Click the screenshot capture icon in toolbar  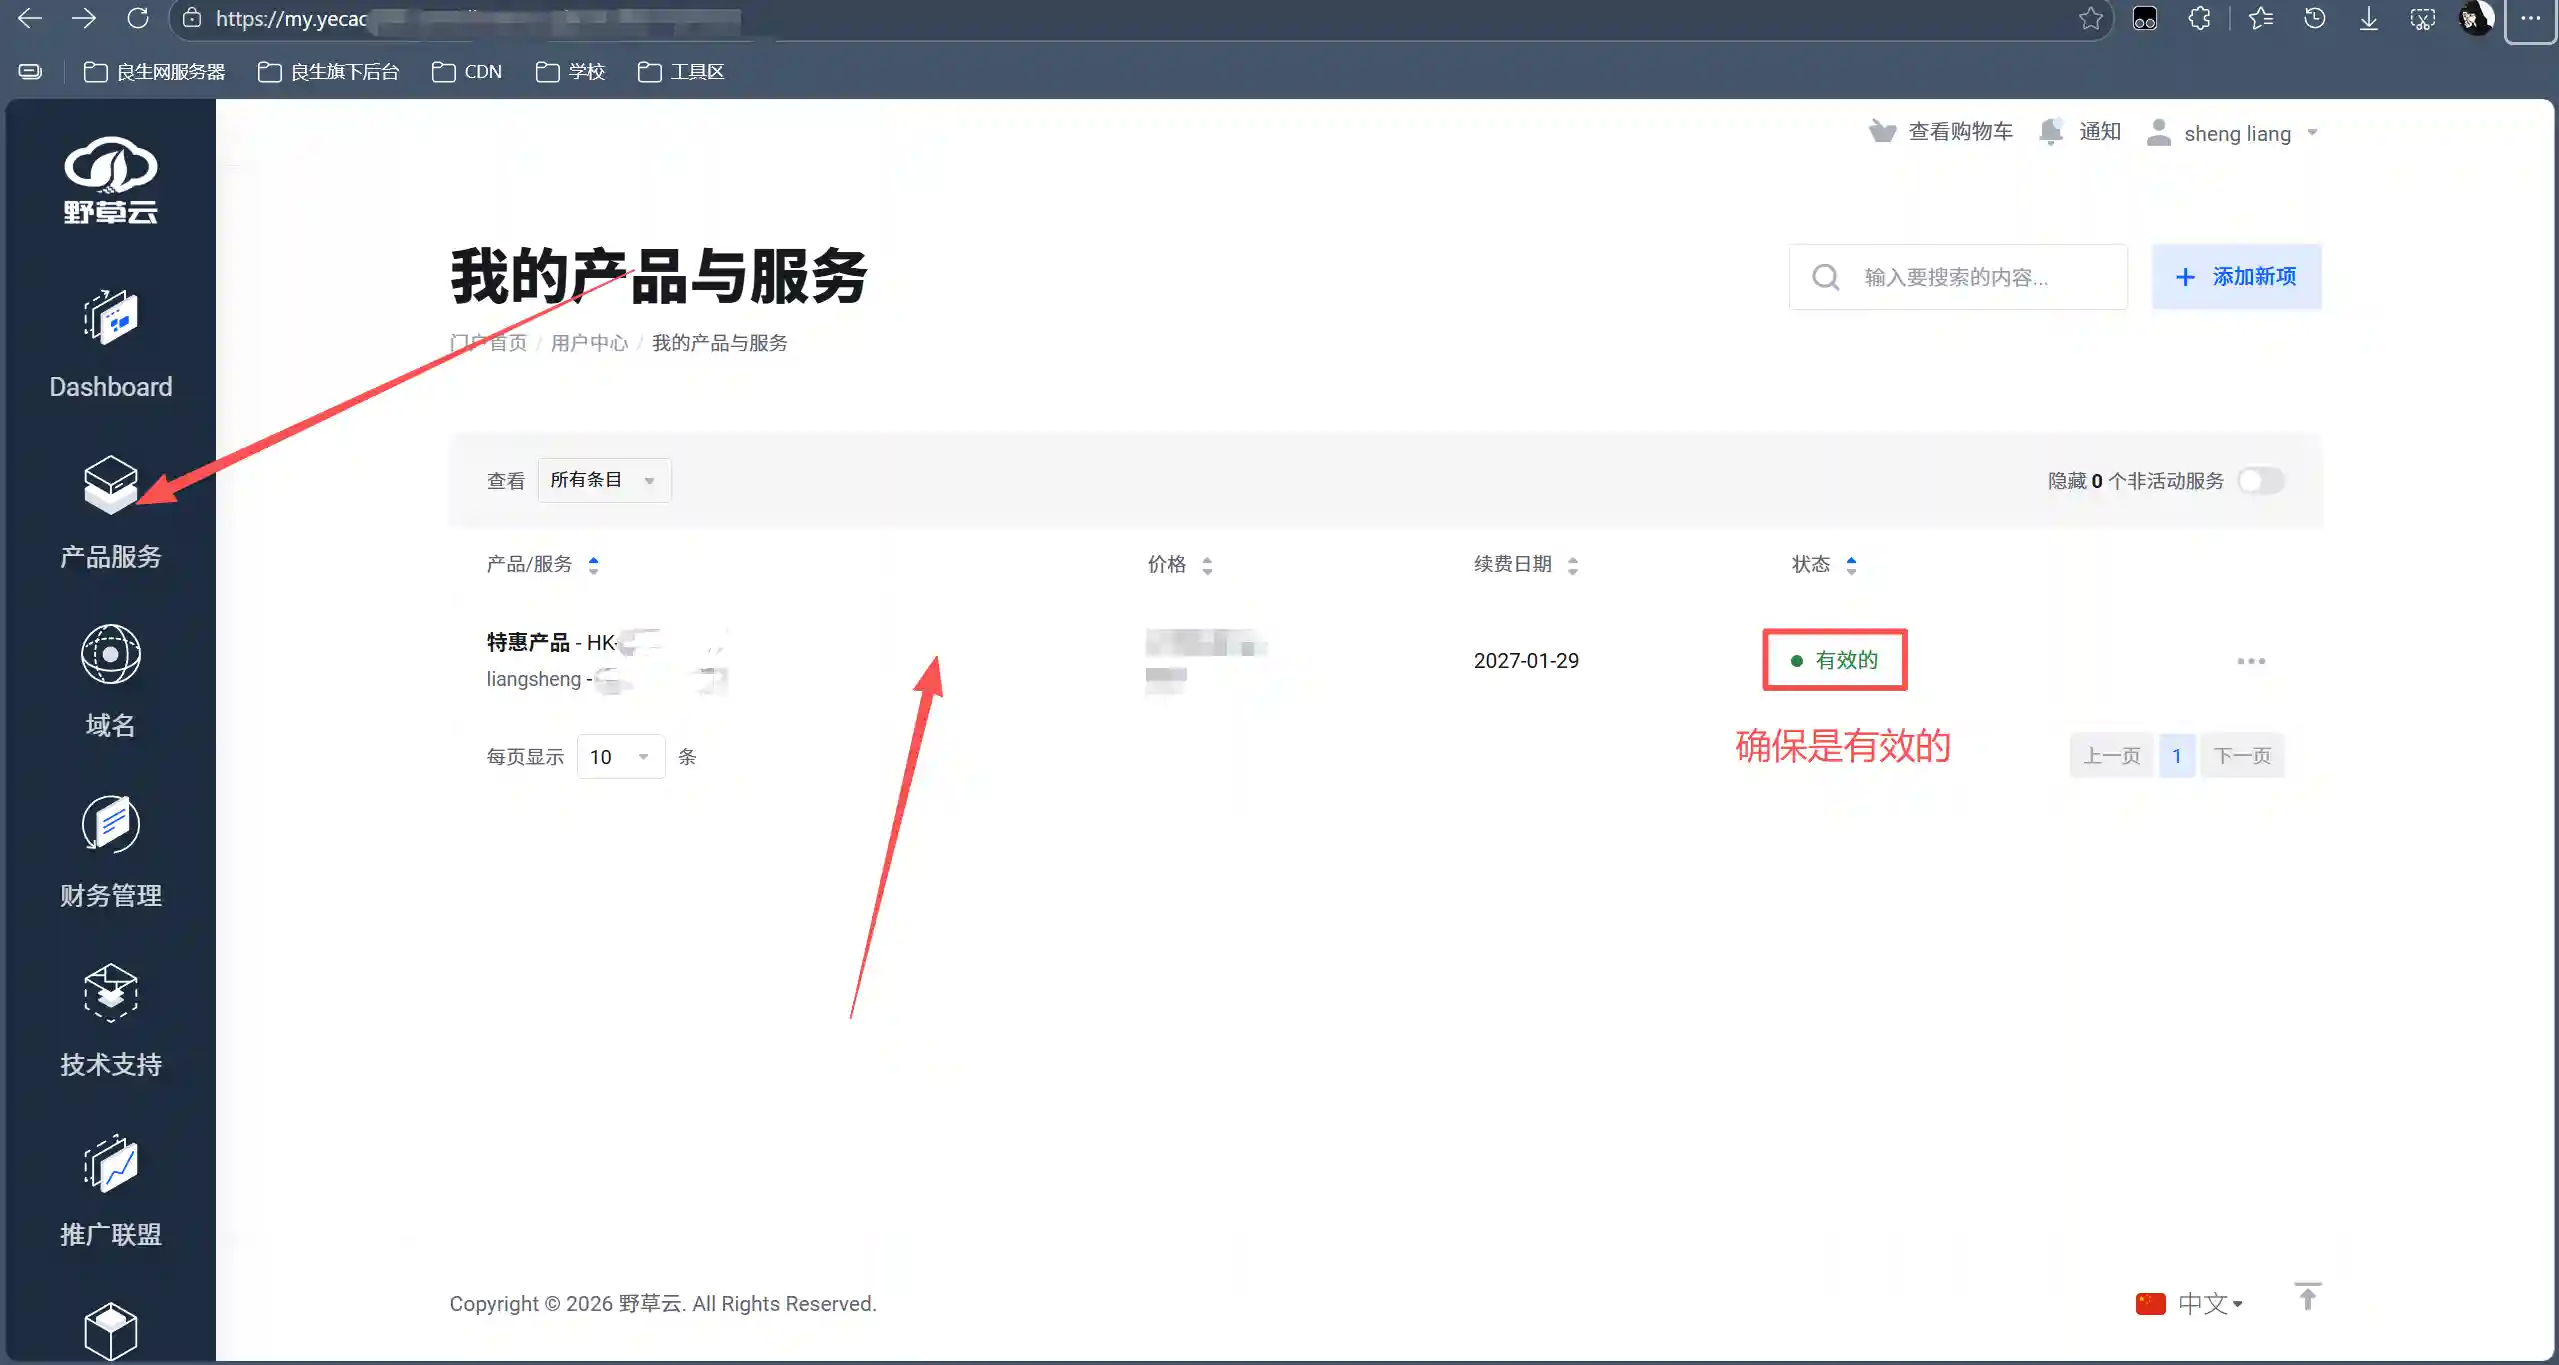point(2423,18)
